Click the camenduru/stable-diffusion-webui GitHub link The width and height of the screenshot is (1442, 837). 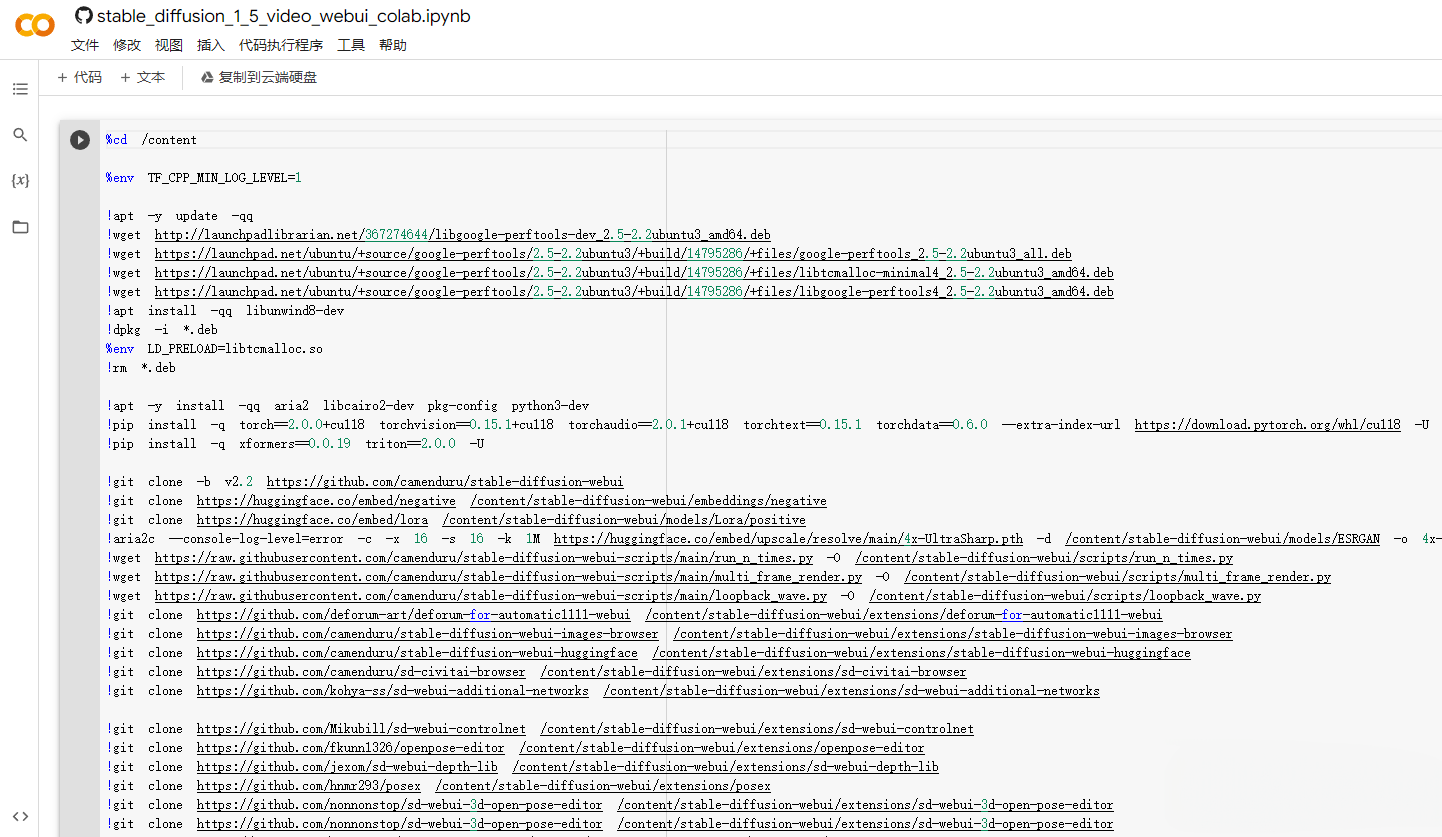coord(444,482)
